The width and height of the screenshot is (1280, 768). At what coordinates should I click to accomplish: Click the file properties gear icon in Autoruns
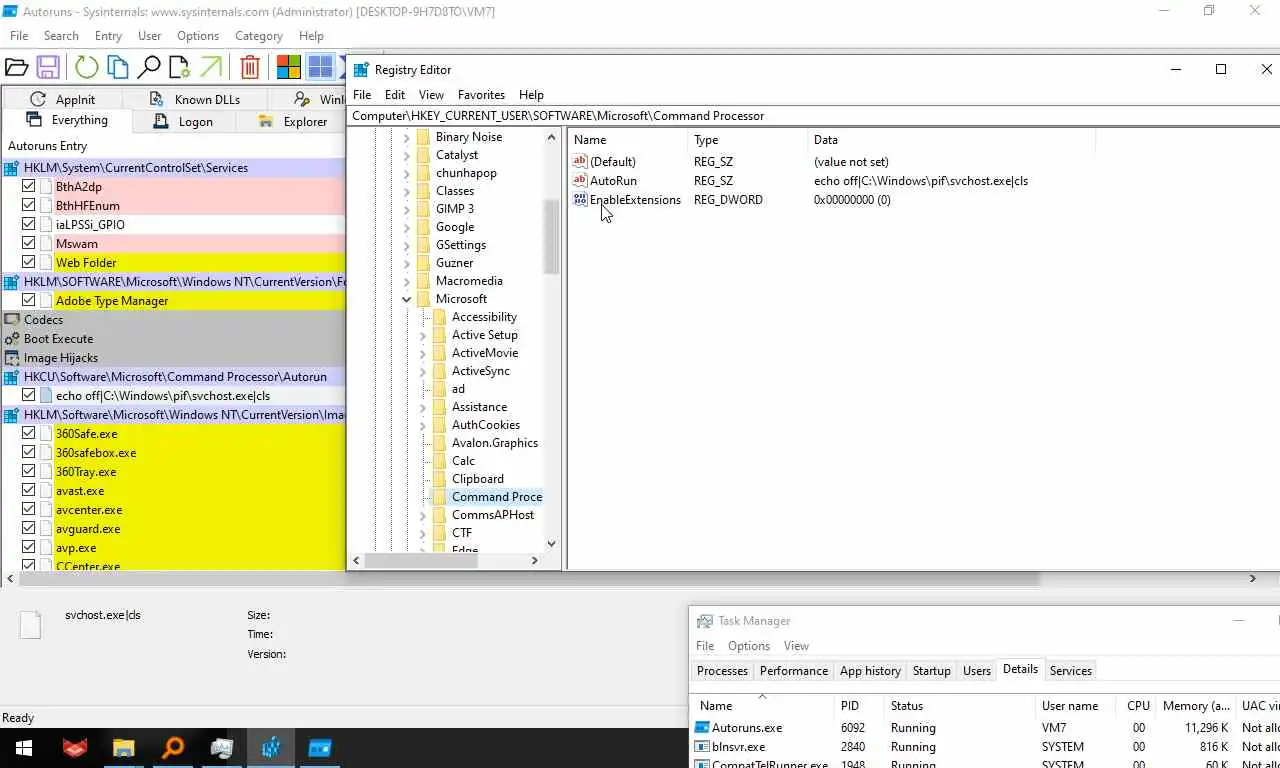click(179, 67)
